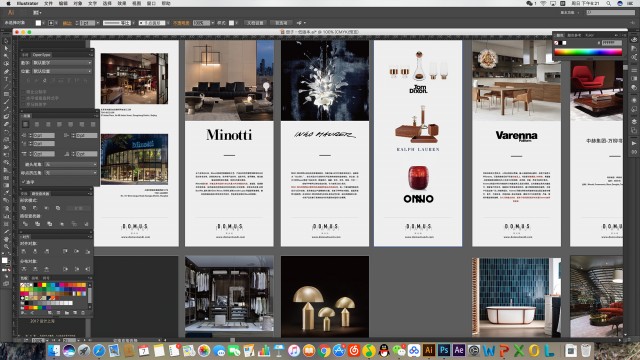The width and height of the screenshot is (640, 360).
Task: Click the 首选项 button in control bar
Action: point(281,23)
